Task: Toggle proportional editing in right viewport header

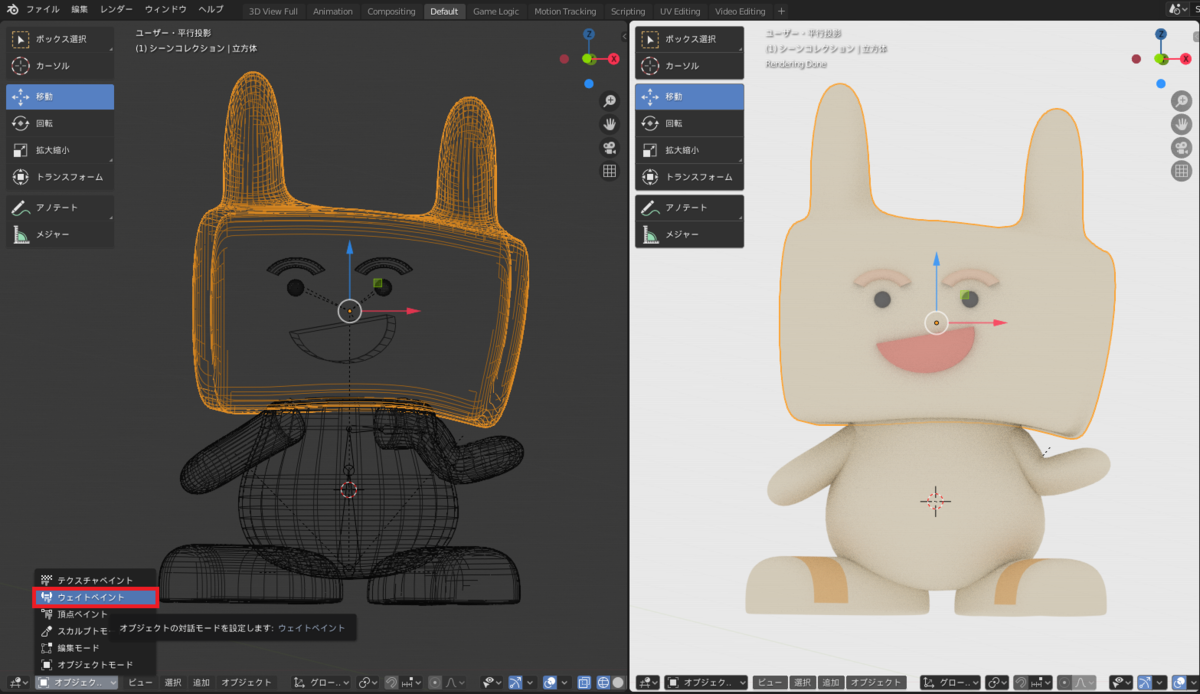Action: click(1064, 683)
